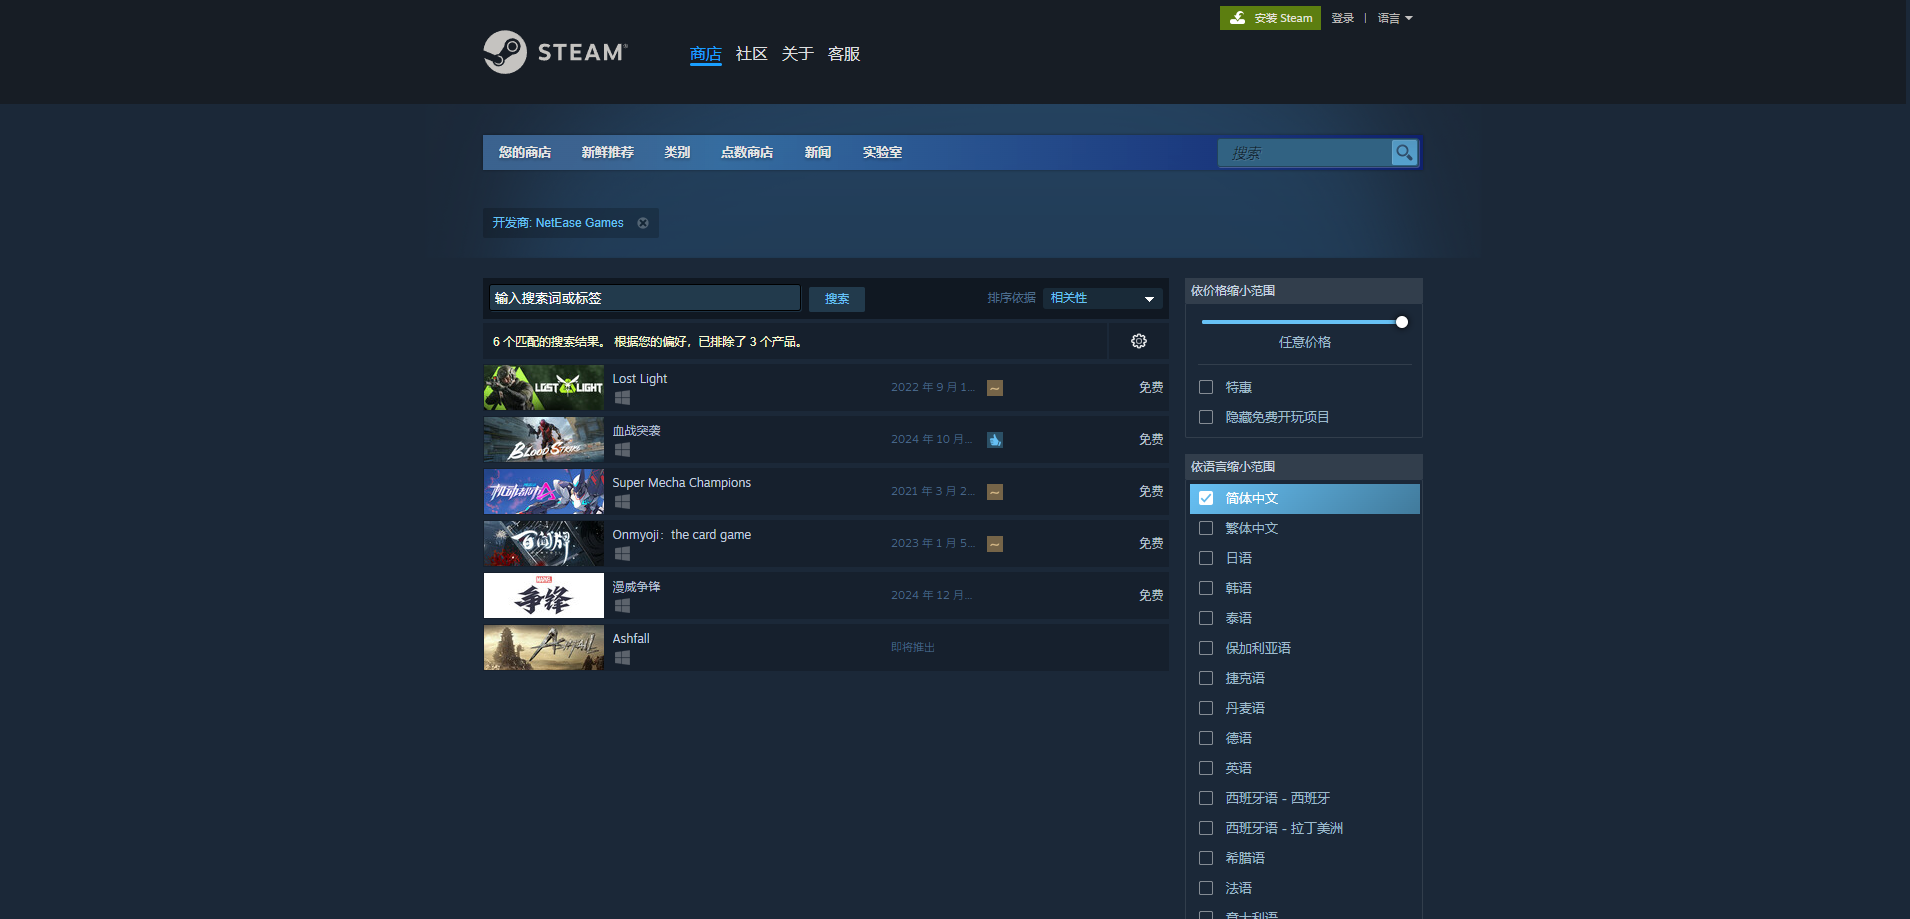Go to the 客服 support tab
Viewport: 1910px width, 919px height.
(844, 54)
